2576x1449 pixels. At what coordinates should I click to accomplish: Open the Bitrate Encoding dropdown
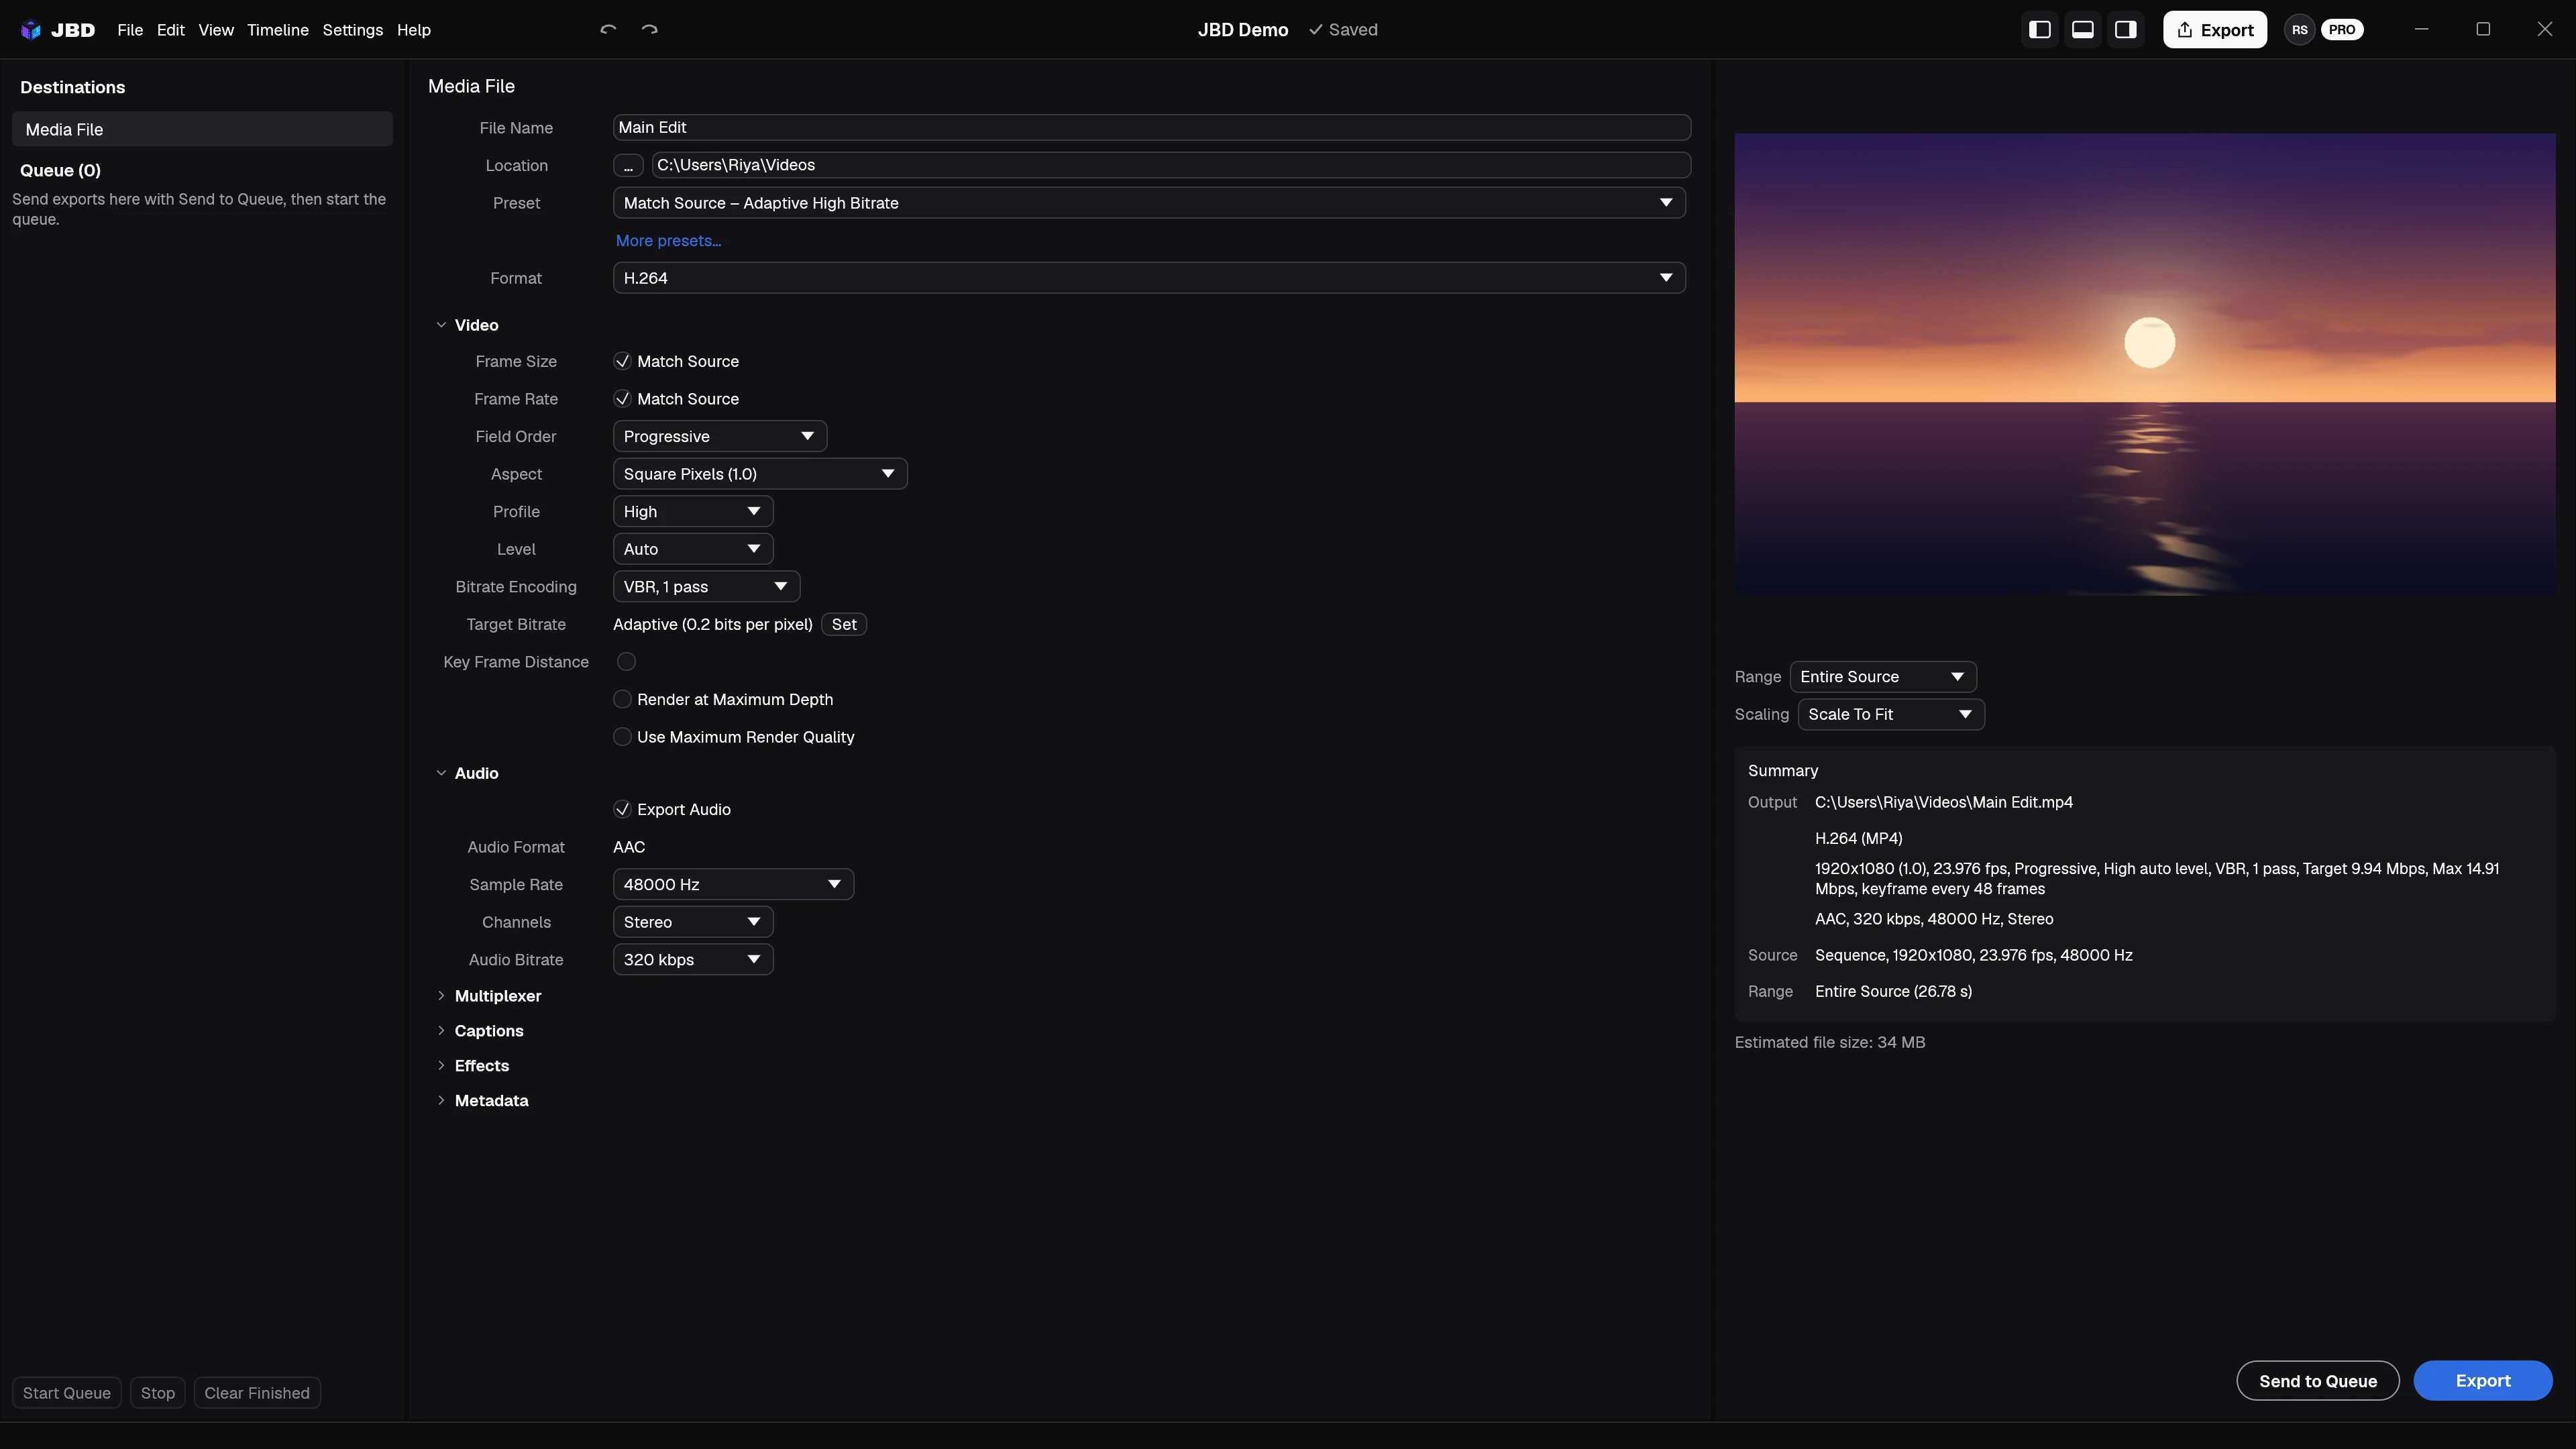[706, 587]
